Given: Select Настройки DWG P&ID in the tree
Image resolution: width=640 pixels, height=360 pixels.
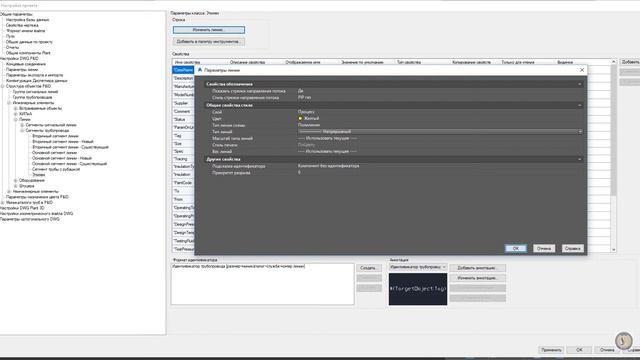Looking at the screenshot, I should [19, 58].
